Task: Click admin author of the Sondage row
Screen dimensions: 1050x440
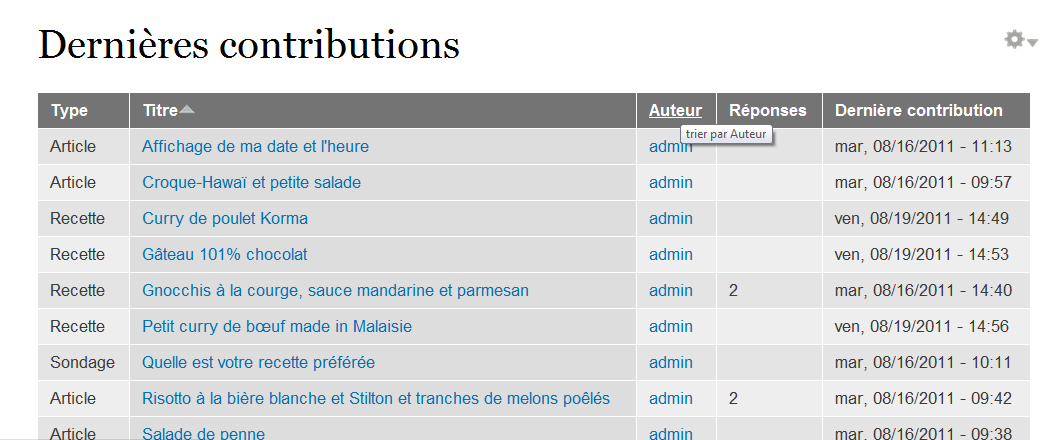Action: point(670,363)
